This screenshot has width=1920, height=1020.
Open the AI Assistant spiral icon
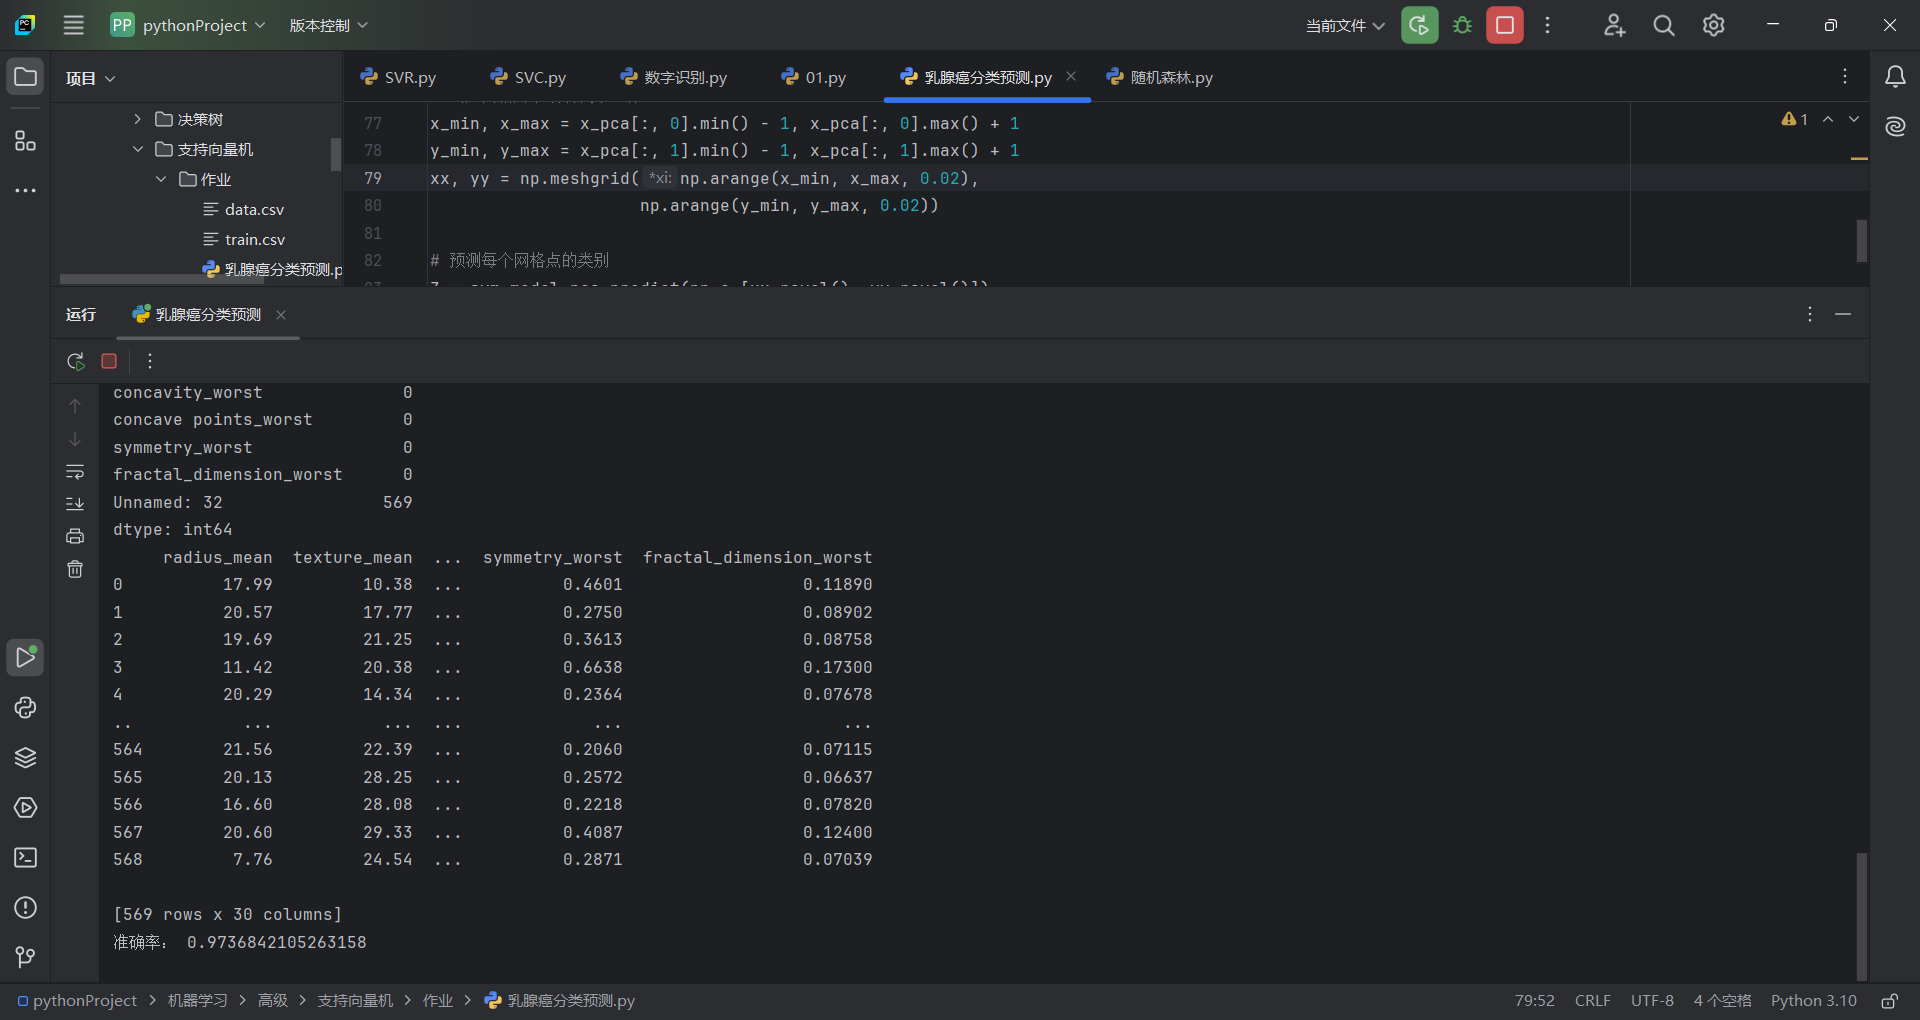point(1895,127)
